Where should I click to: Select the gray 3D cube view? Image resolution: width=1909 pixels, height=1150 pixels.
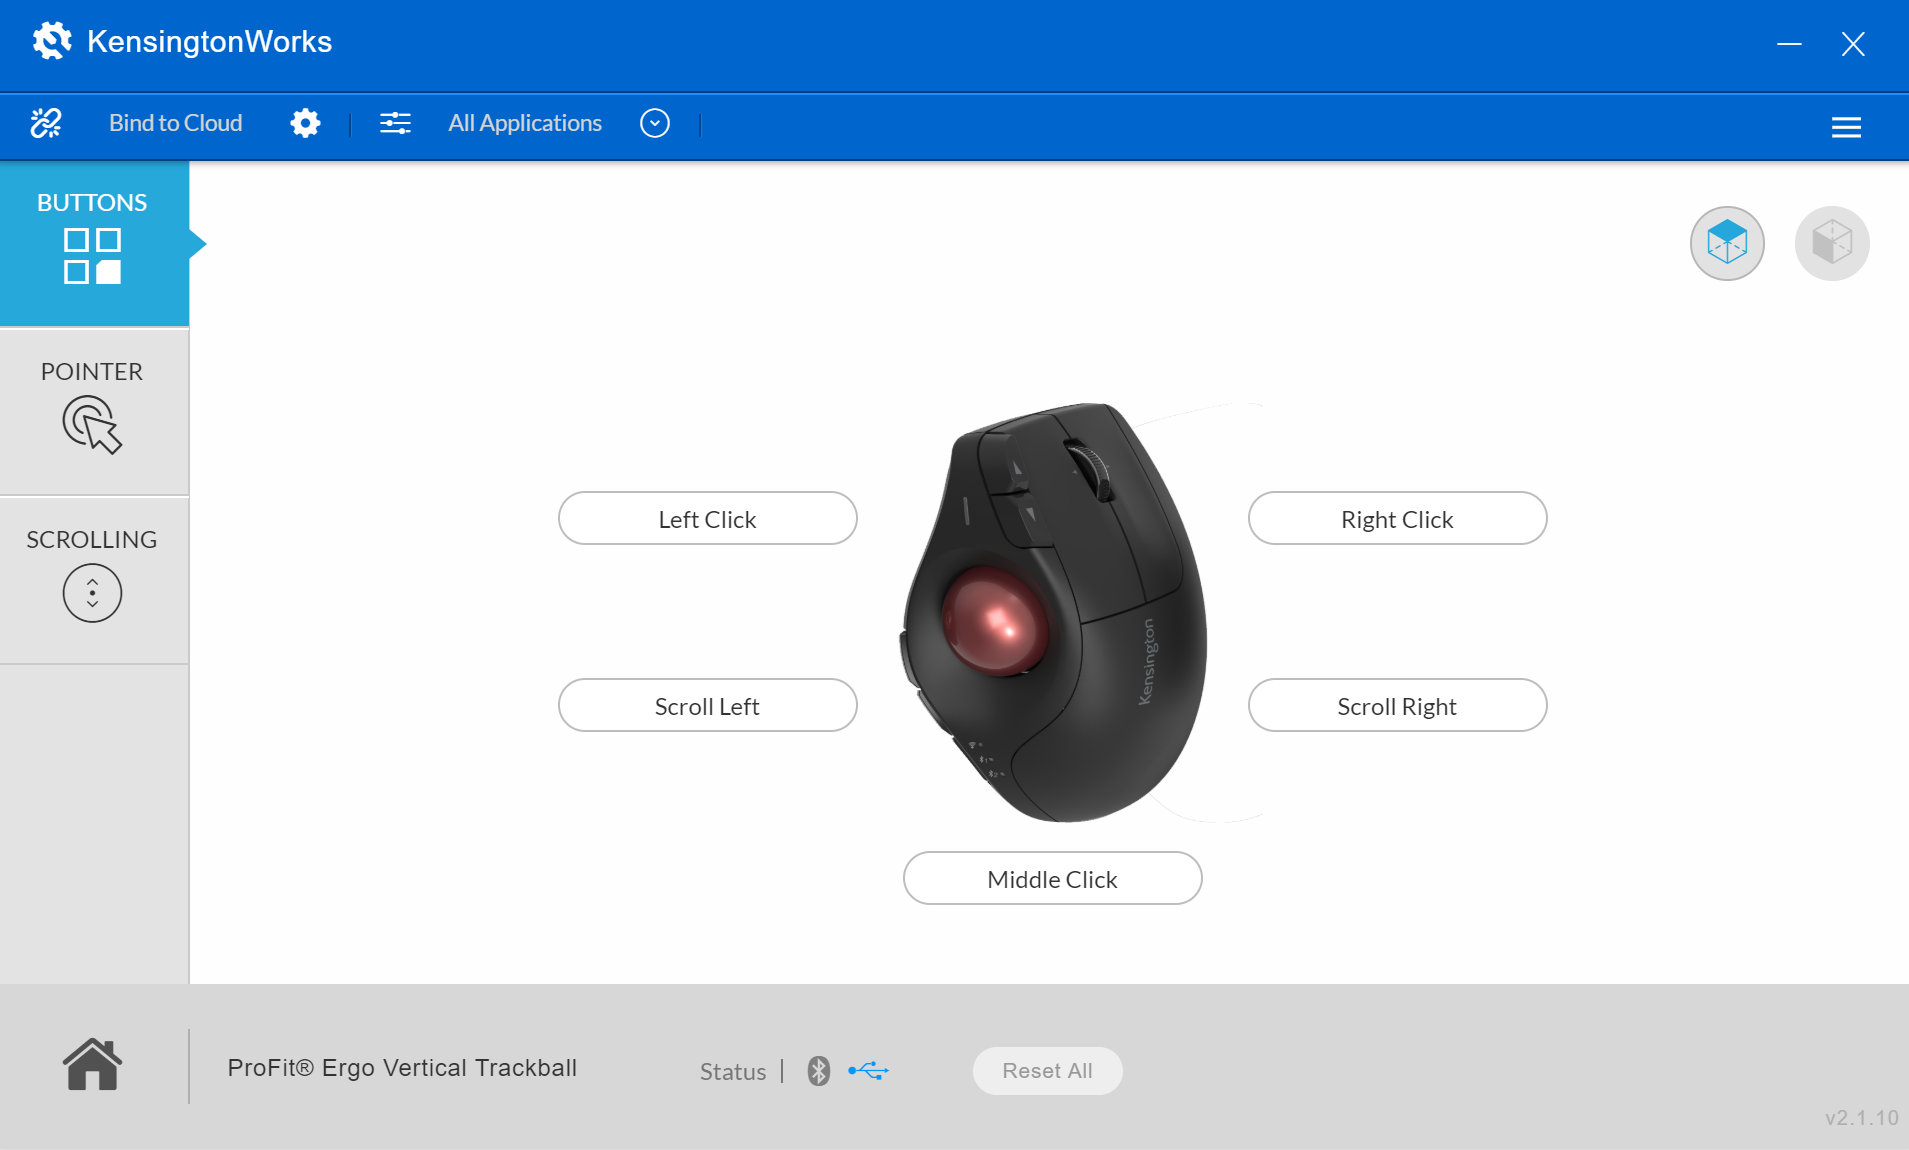pos(1832,243)
